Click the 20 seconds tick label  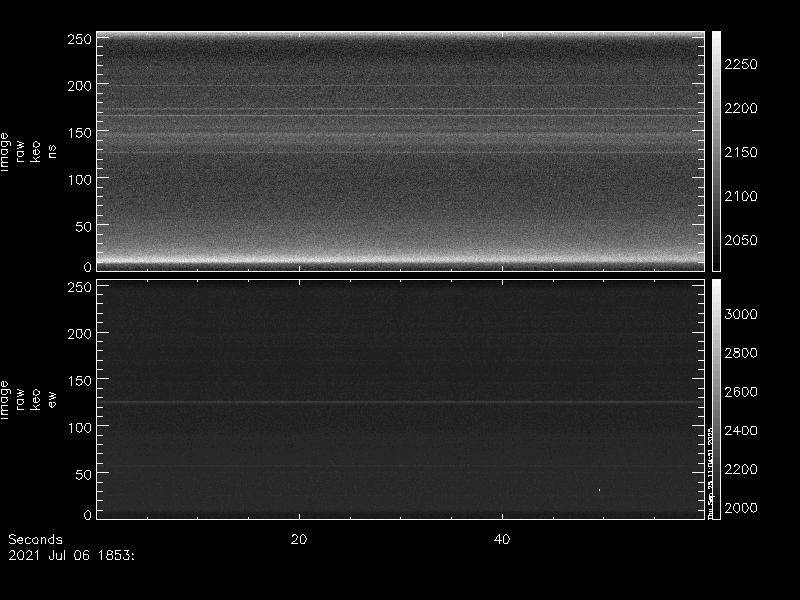(298, 539)
